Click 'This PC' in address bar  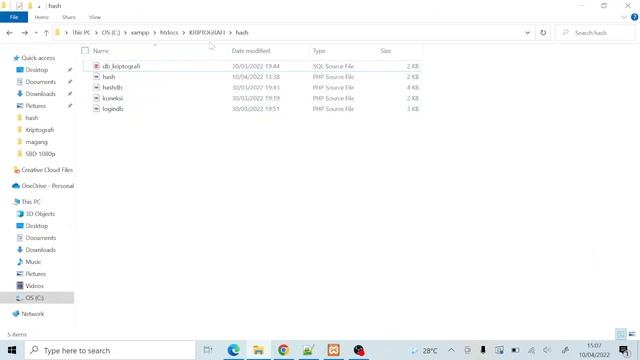(81, 33)
